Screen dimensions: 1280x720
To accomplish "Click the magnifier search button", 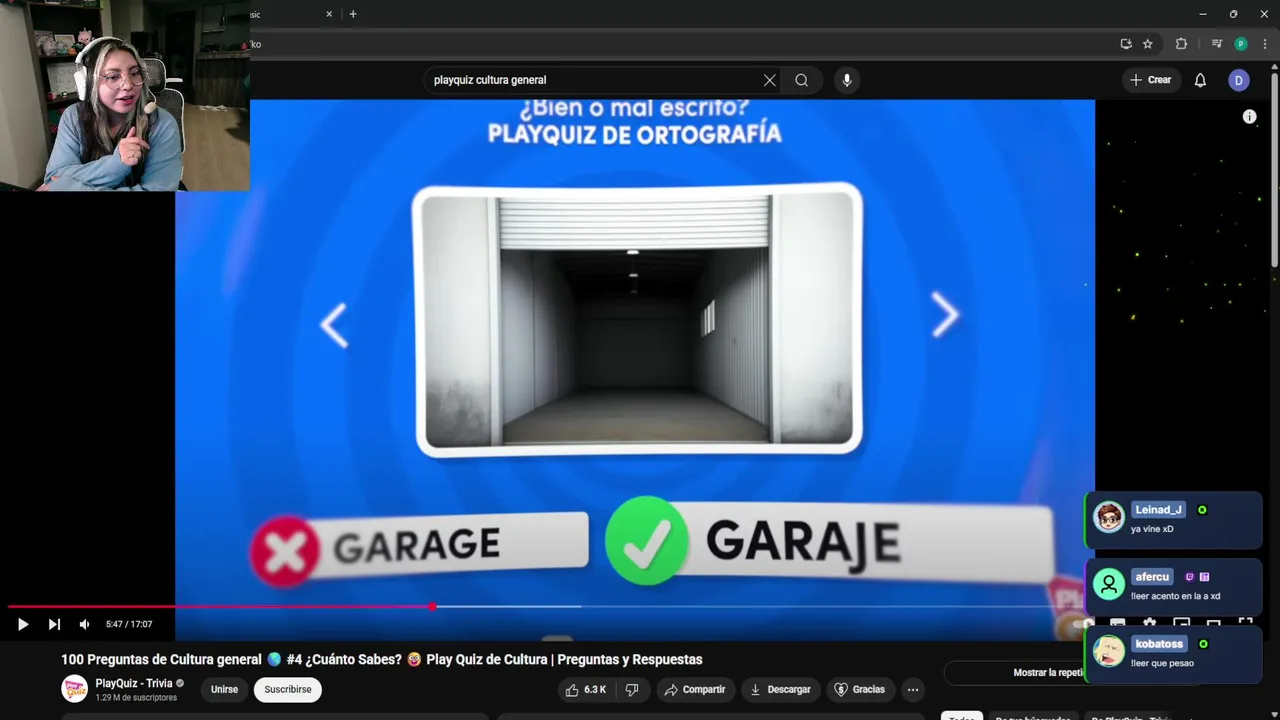I will [x=802, y=80].
